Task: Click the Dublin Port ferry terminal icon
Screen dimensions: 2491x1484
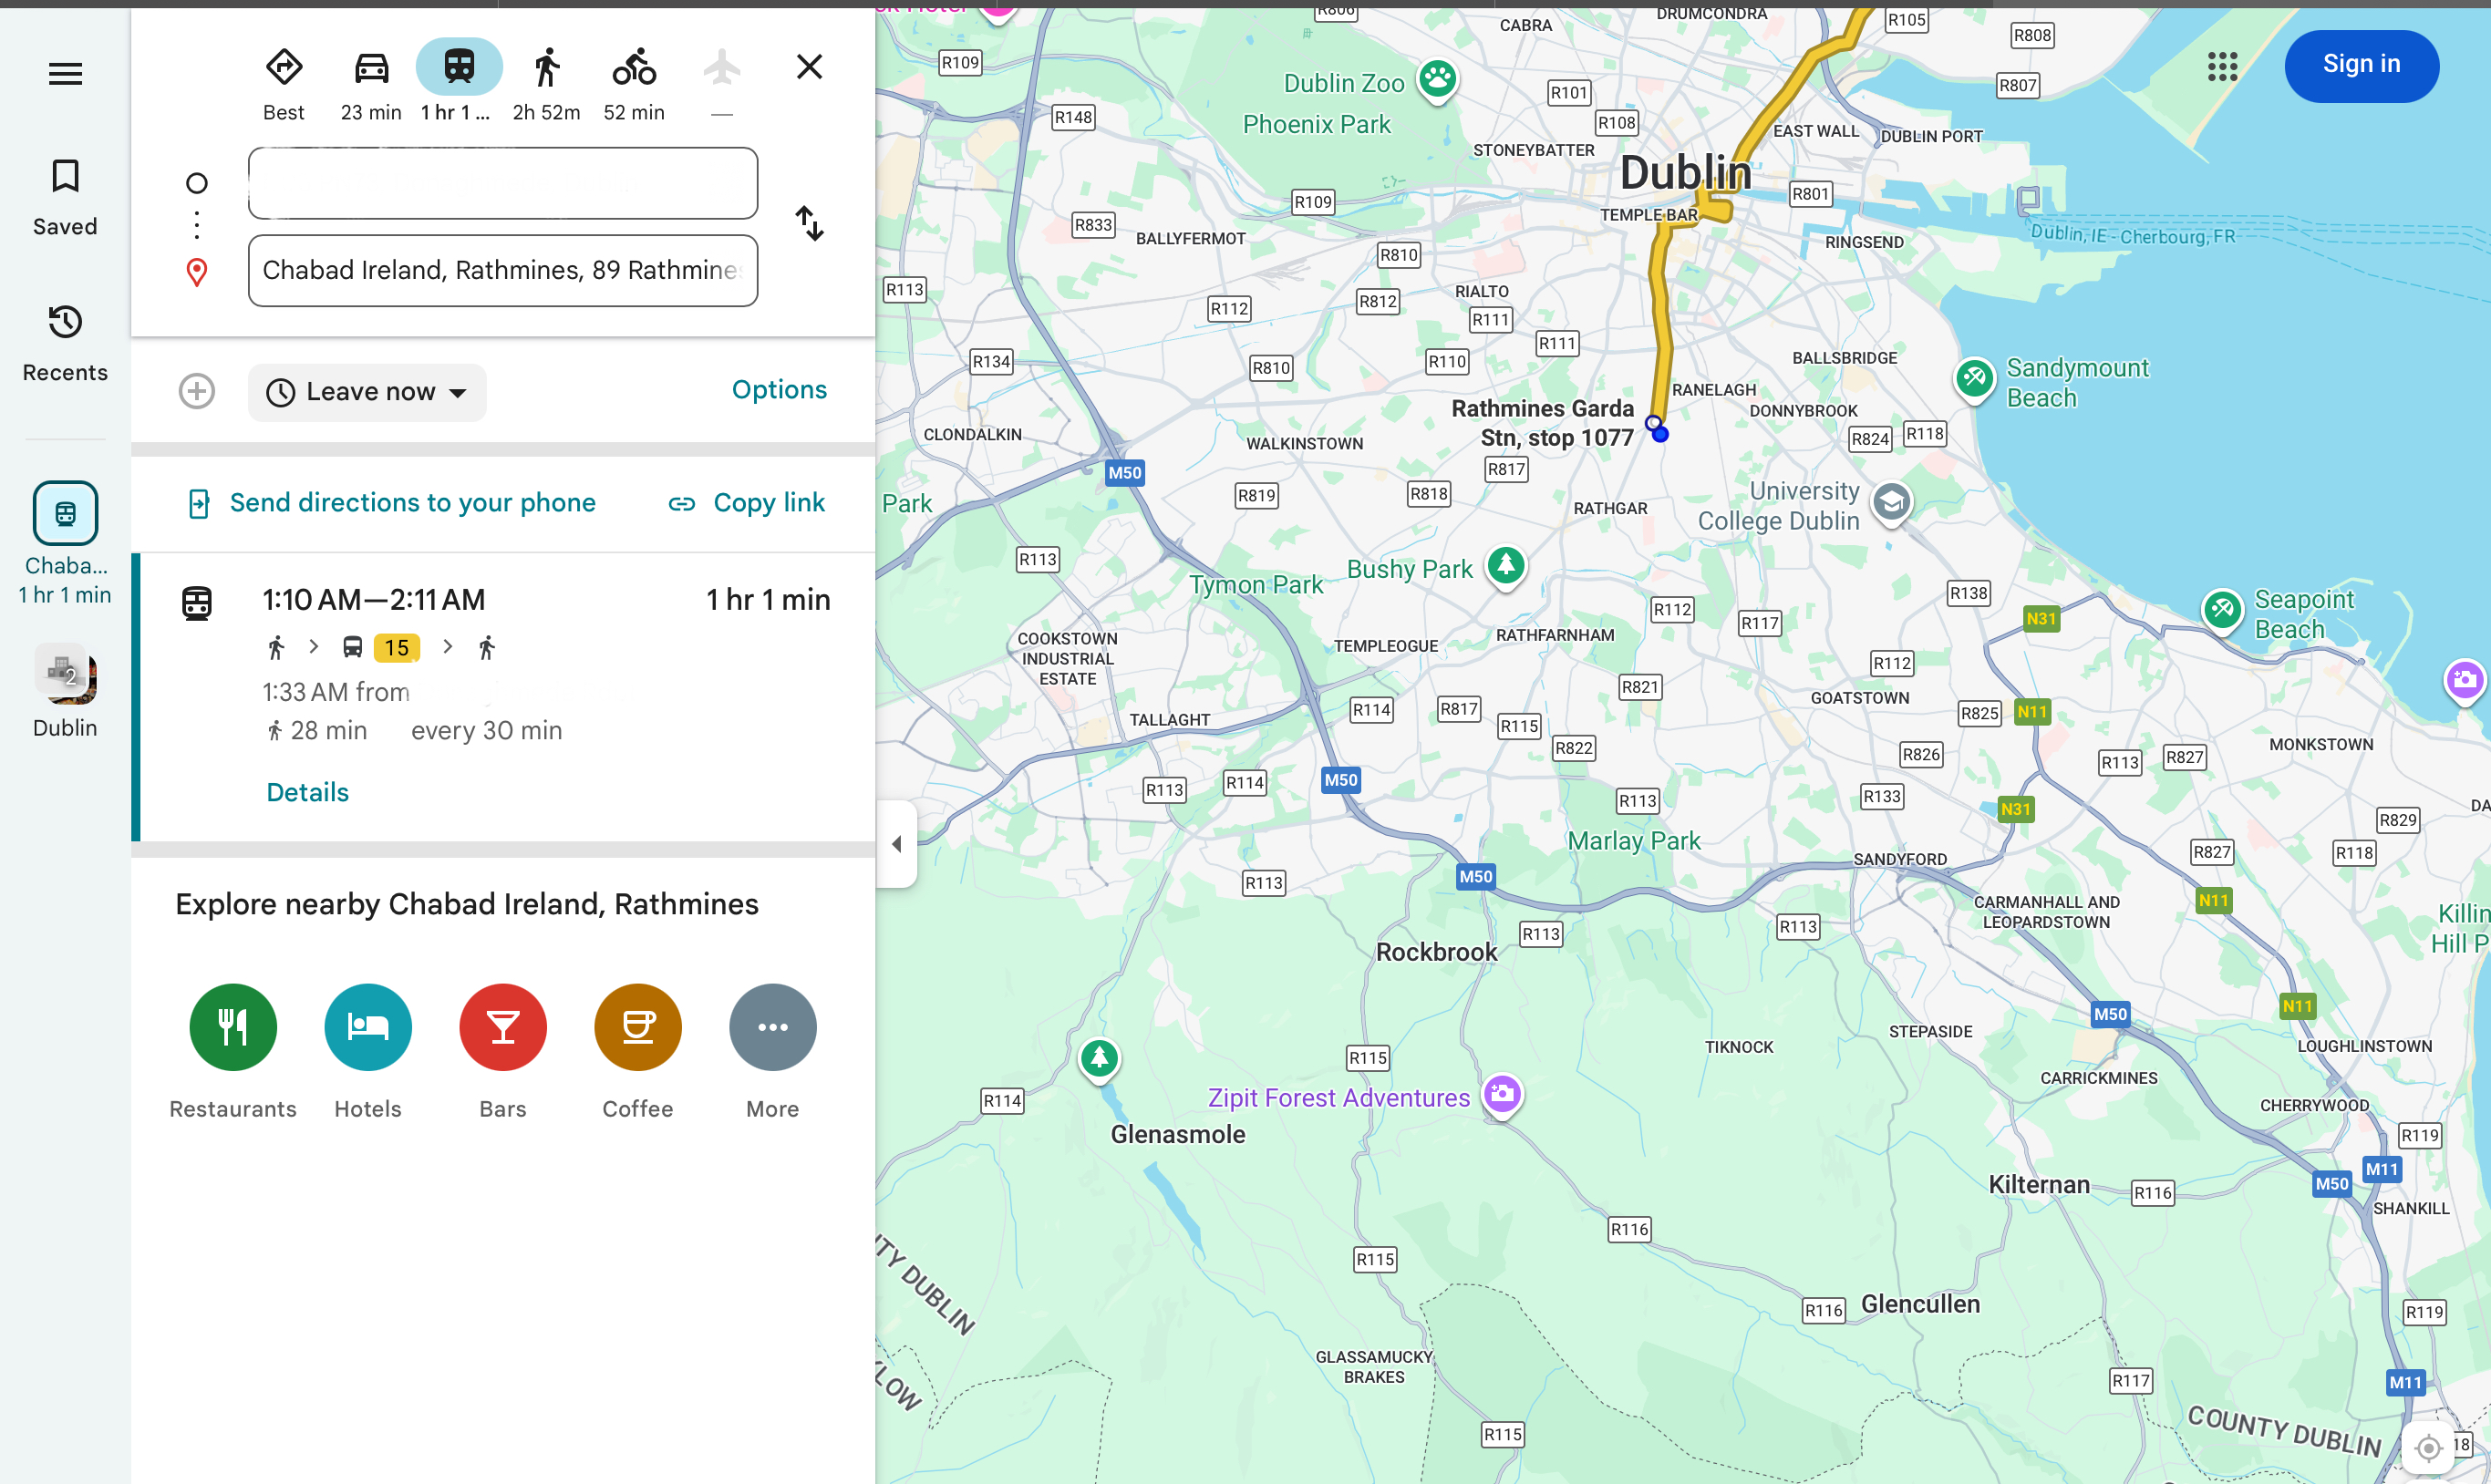Action: click(2028, 199)
